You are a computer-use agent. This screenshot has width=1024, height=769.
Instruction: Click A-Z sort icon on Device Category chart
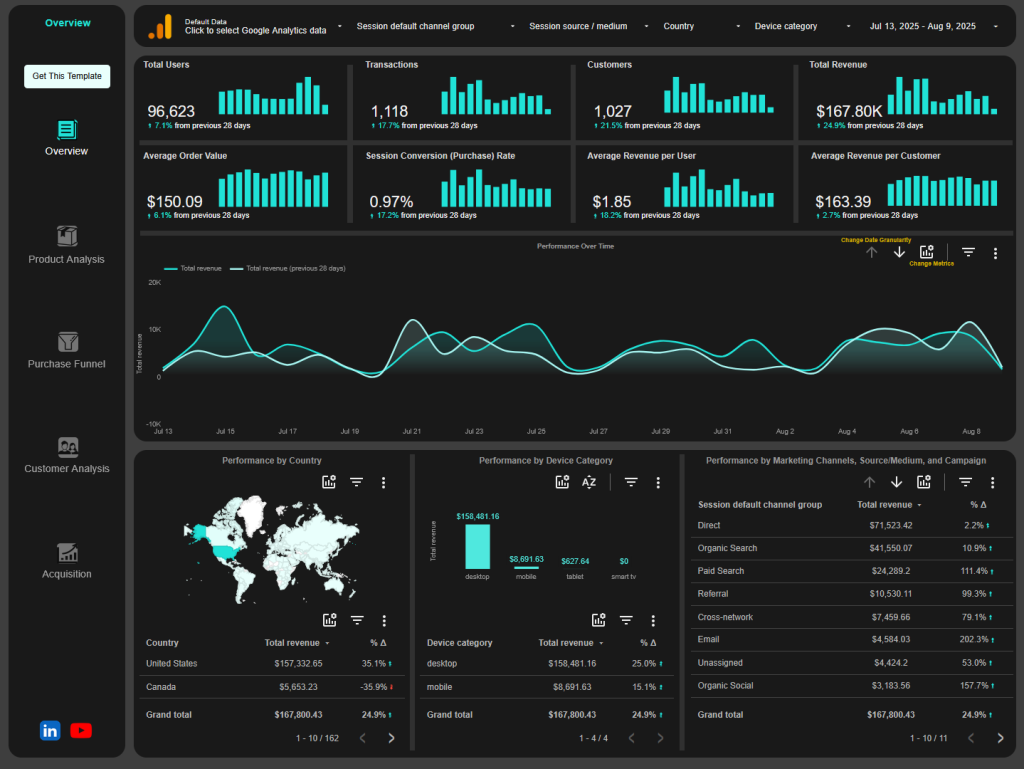(x=589, y=481)
